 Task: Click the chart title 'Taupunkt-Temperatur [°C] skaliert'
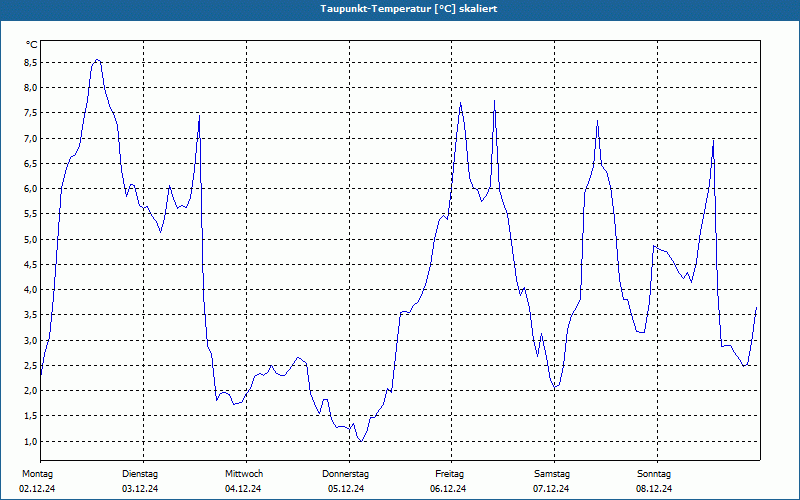pyautogui.click(x=409, y=9)
